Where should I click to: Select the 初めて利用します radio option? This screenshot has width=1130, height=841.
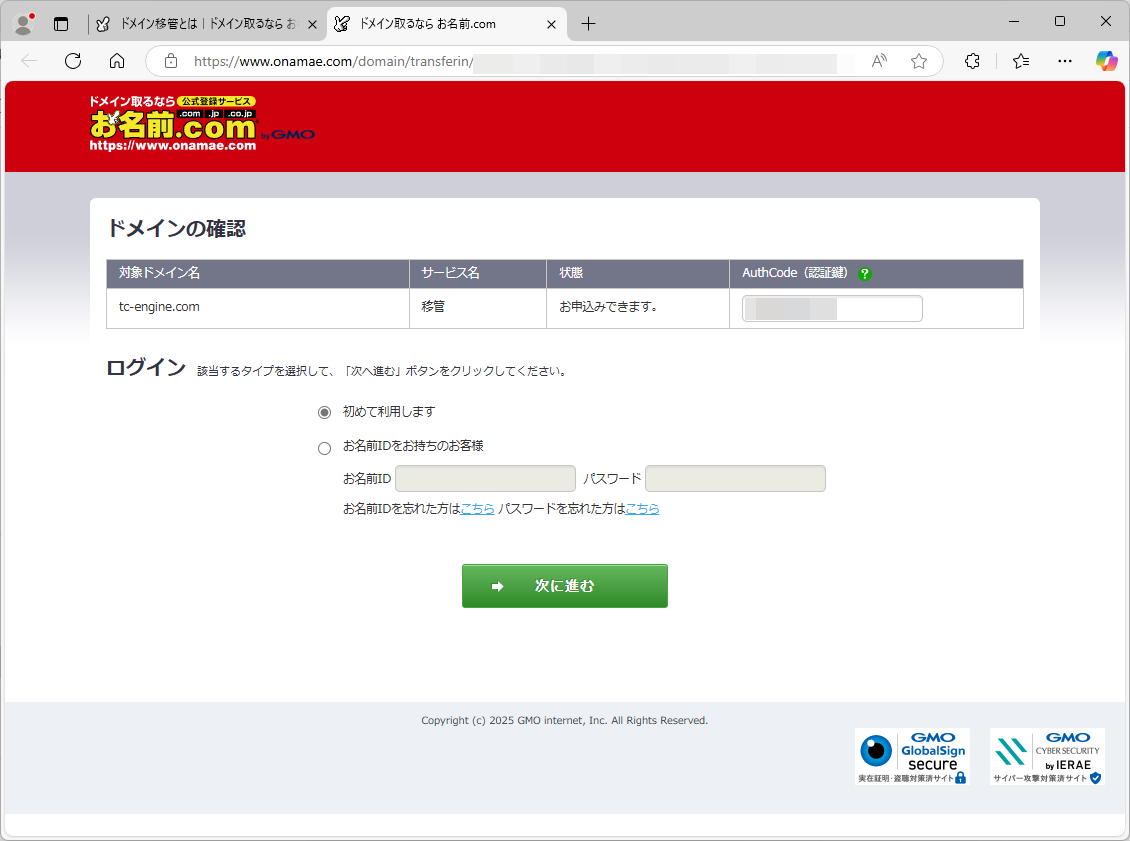[324, 412]
